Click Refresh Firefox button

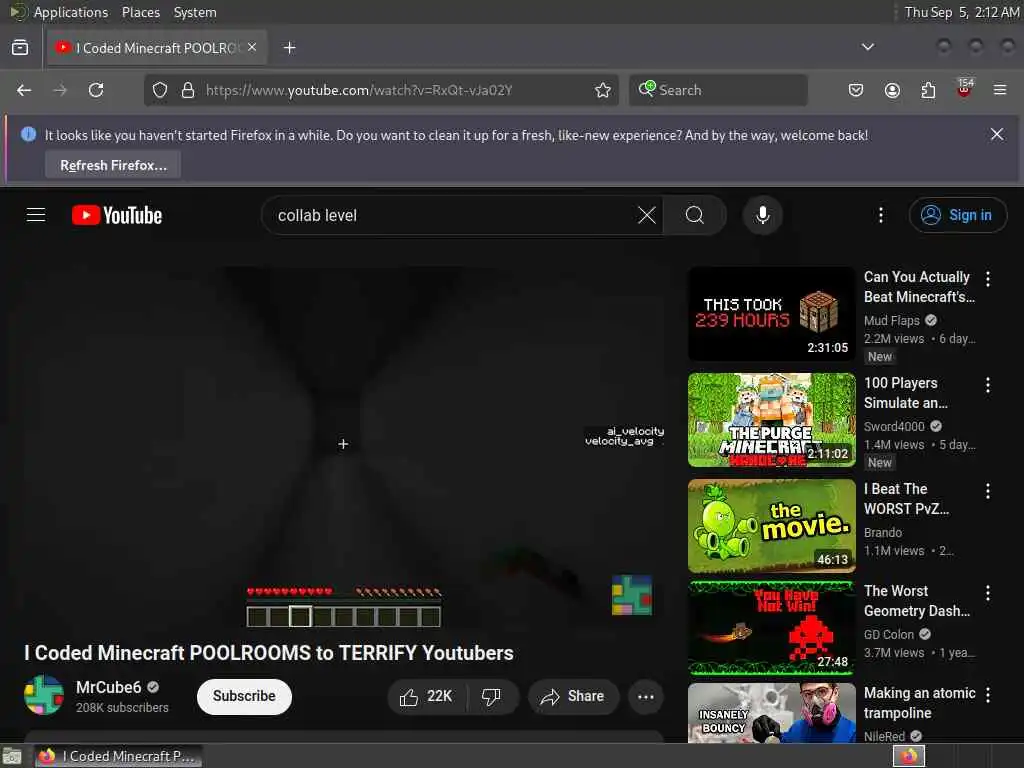(x=113, y=165)
